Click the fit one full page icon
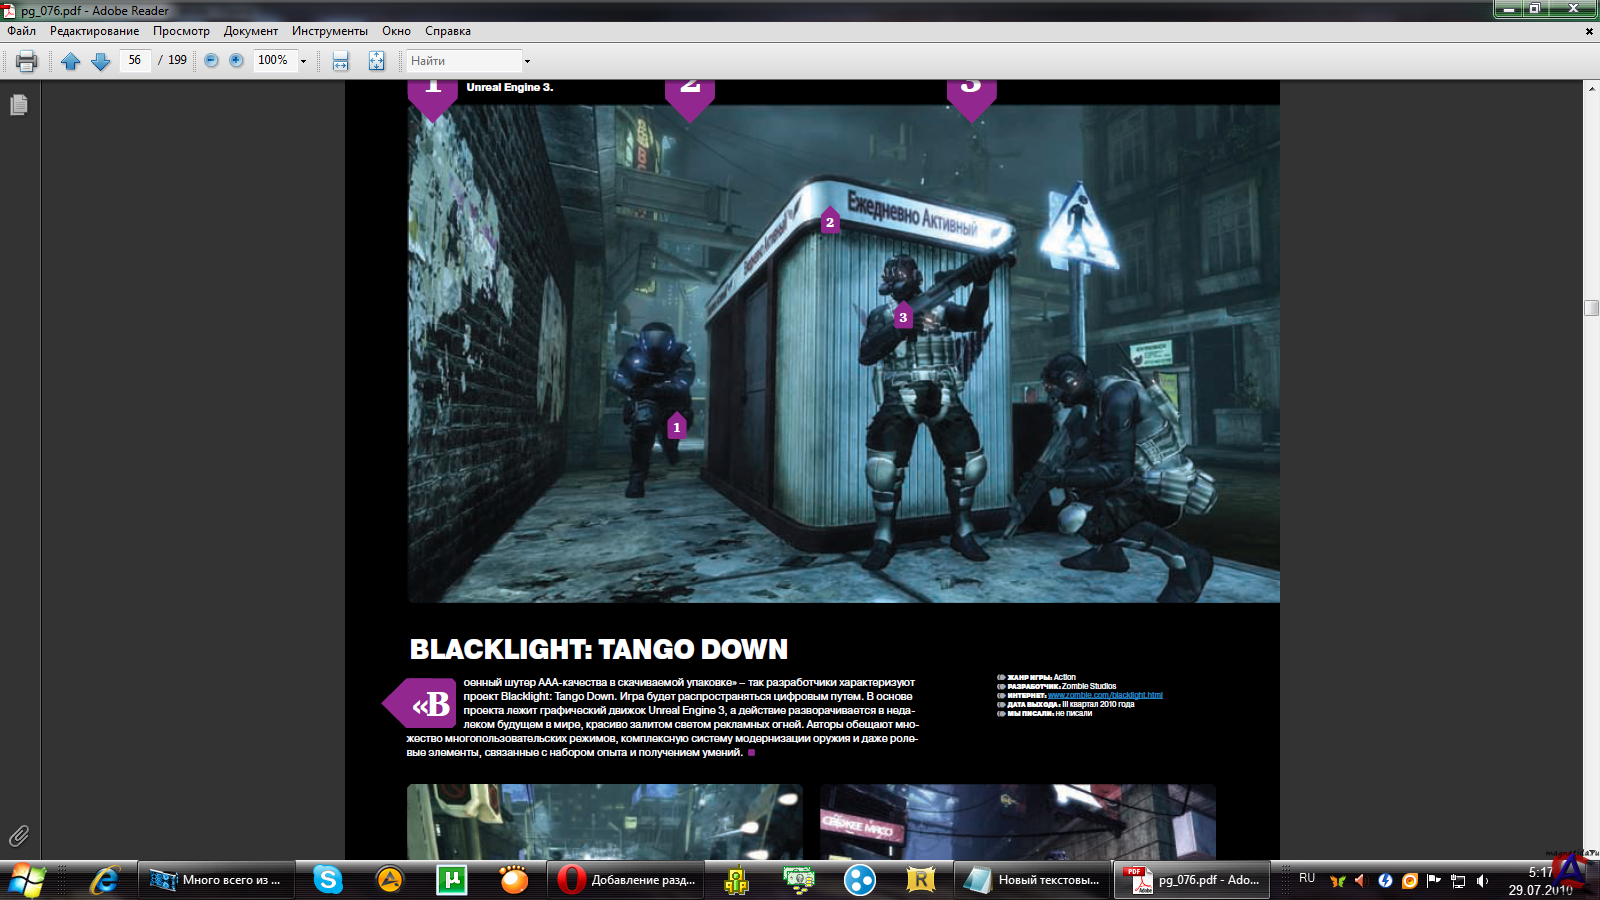1600x900 pixels. tap(376, 61)
